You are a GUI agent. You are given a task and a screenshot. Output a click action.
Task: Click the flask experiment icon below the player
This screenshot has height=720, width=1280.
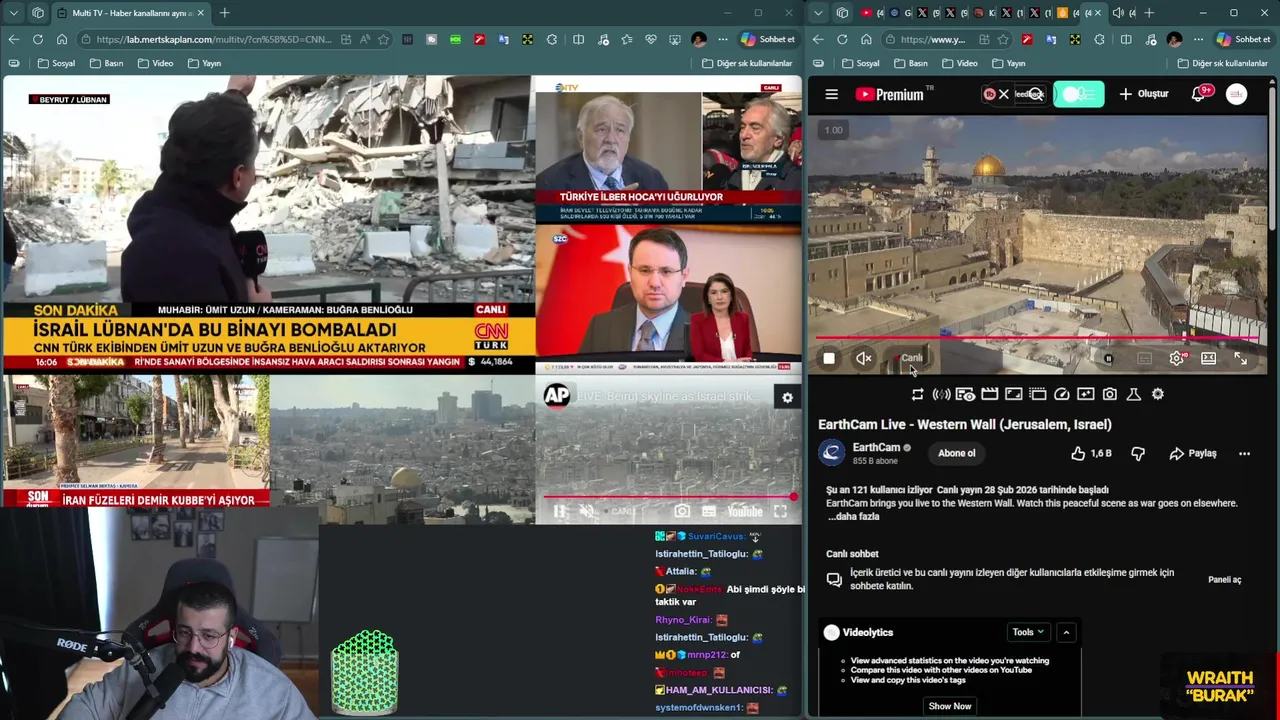click(1133, 394)
